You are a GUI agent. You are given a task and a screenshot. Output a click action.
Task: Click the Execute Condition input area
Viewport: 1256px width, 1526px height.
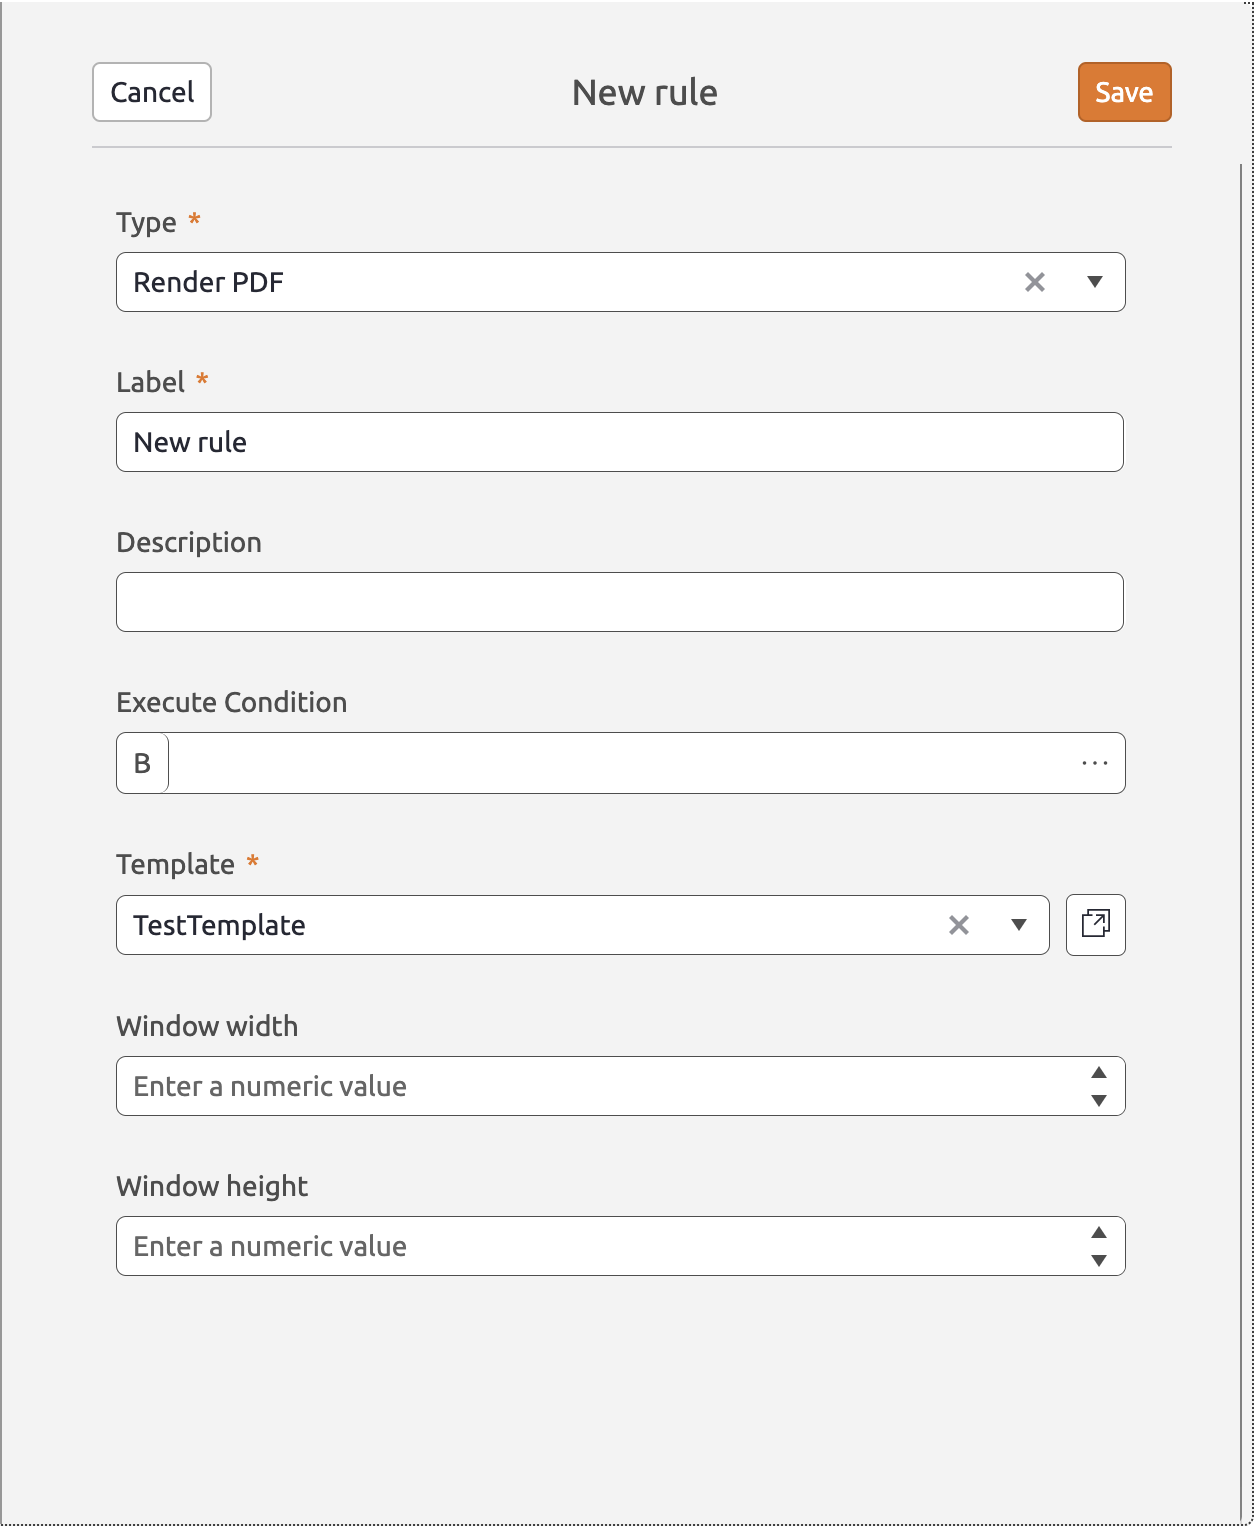click(600, 762)
